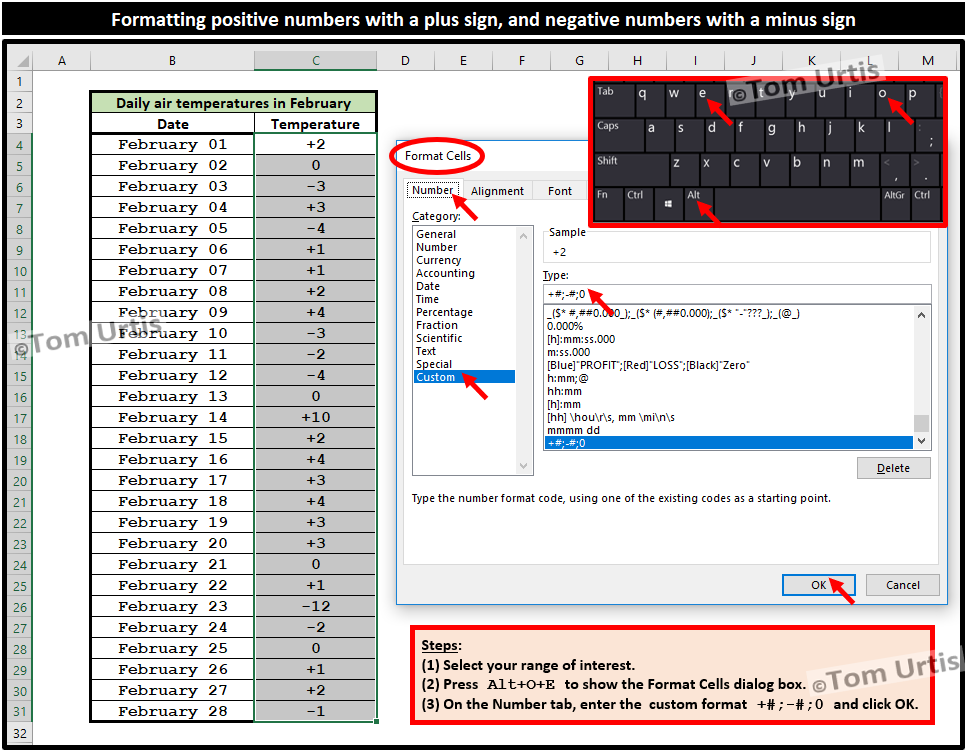Viewport: 968px width, 753px height.
Task: Click the +10 temperature cell
Action: pyautogui.click(x=315, y=417)
